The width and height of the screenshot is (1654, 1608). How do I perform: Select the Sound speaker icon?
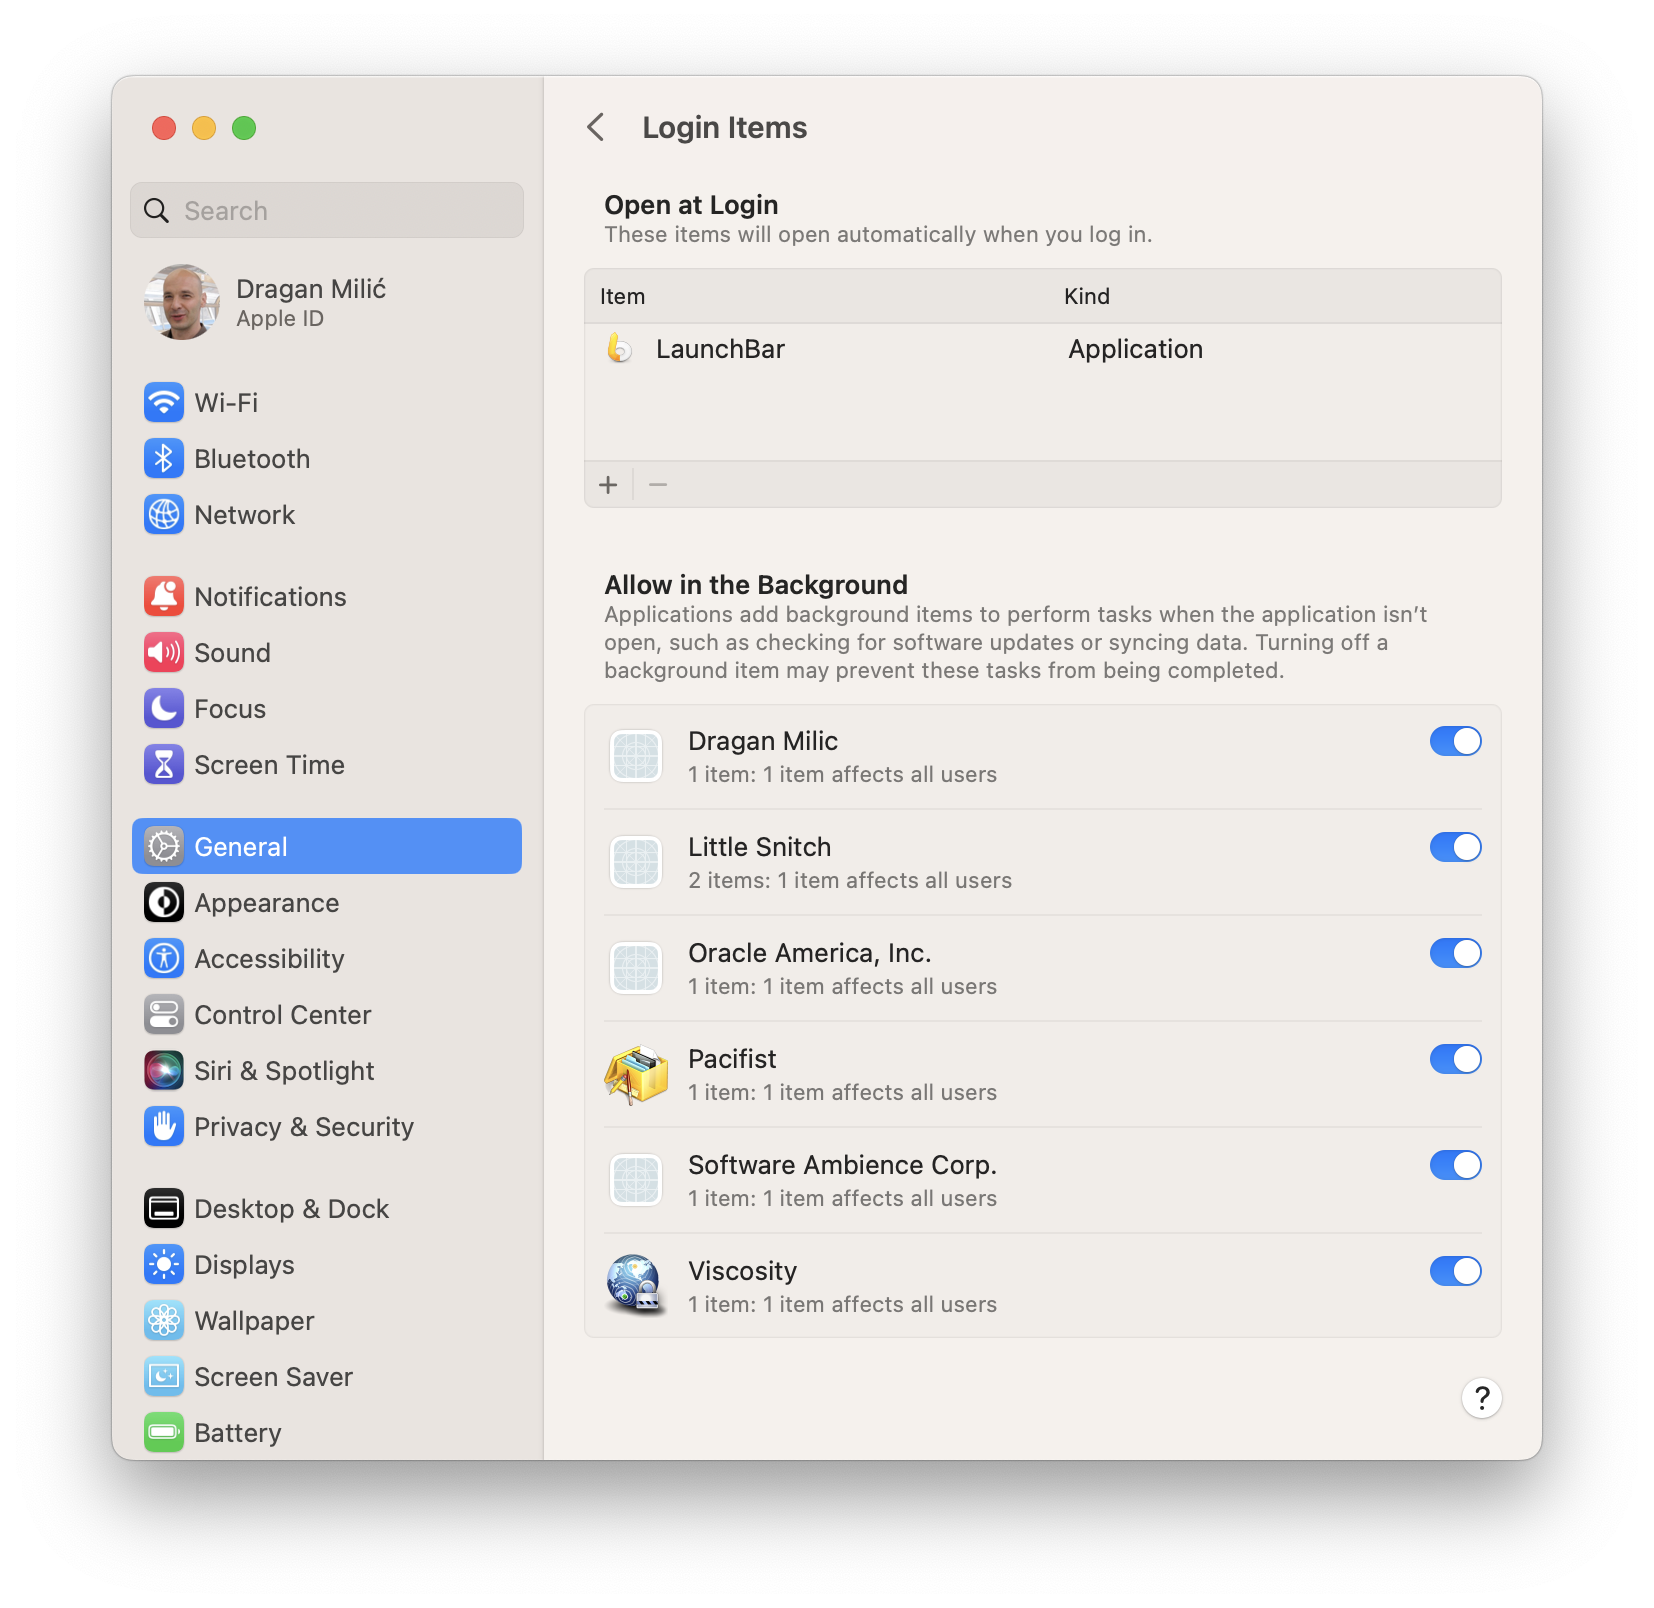[164, 653]
